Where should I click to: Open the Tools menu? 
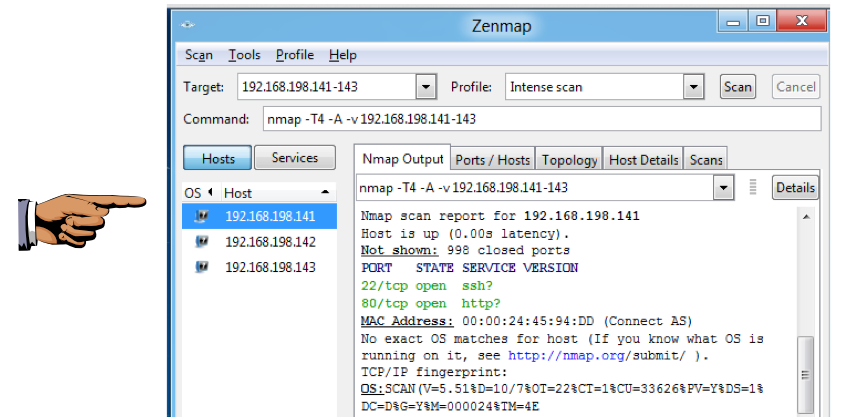pos(244,55)
